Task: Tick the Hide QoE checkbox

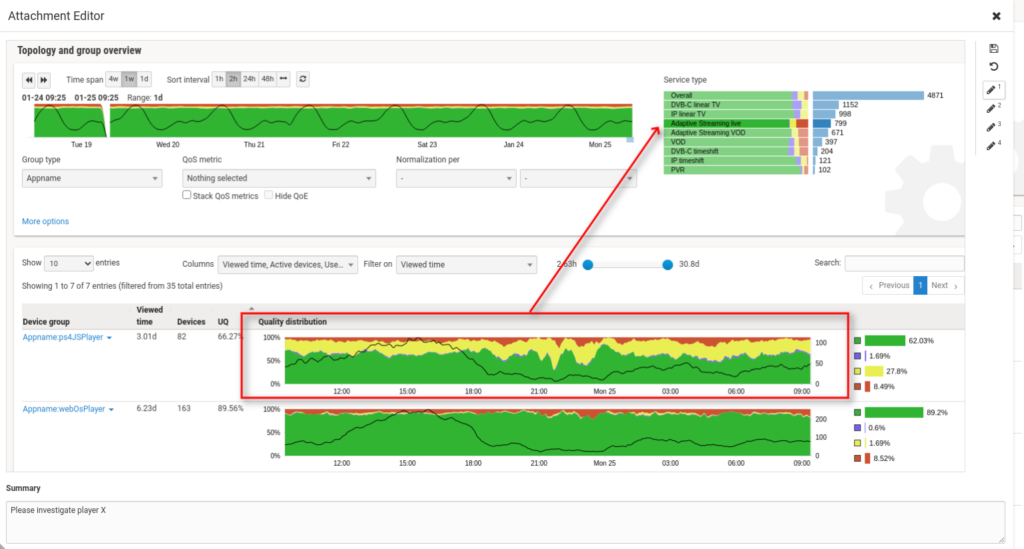Action: coord(269,196)
